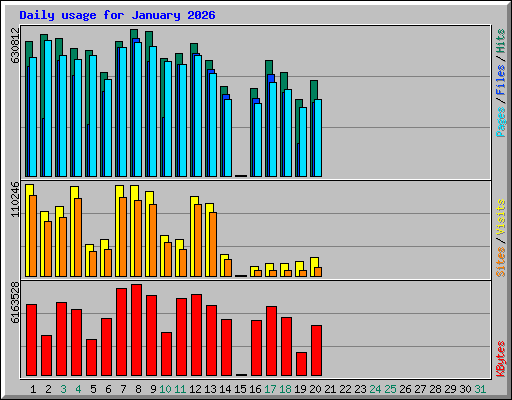
Task: Click day 28 on the x-axis
Action: pyautogui.click(x=435, y=389)
